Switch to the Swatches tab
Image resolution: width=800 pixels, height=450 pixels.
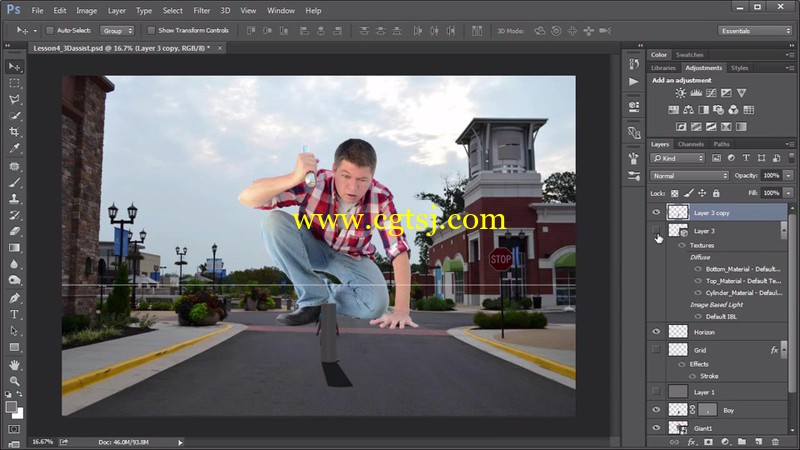tap(689, 55)
